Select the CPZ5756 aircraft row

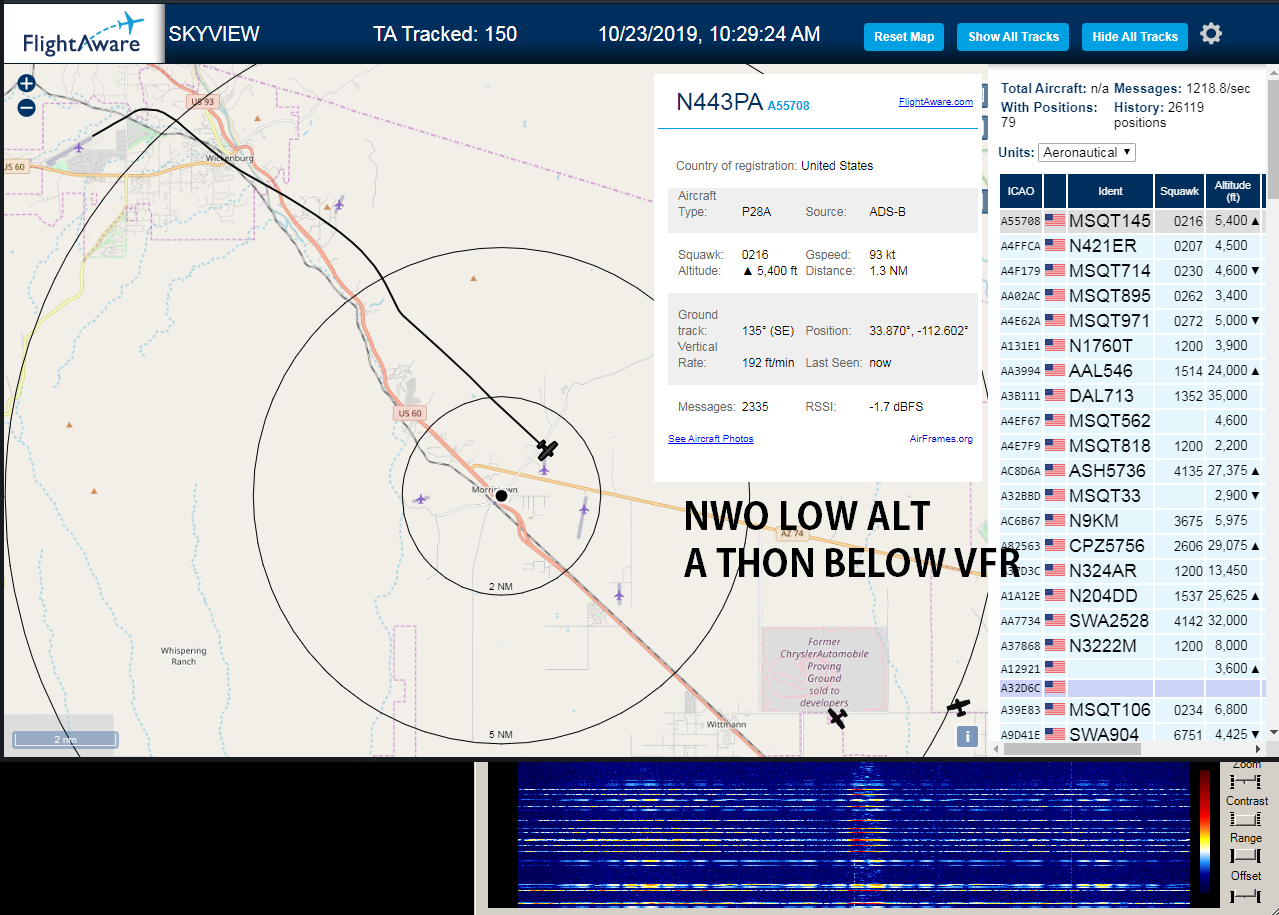click(1132, 545)
